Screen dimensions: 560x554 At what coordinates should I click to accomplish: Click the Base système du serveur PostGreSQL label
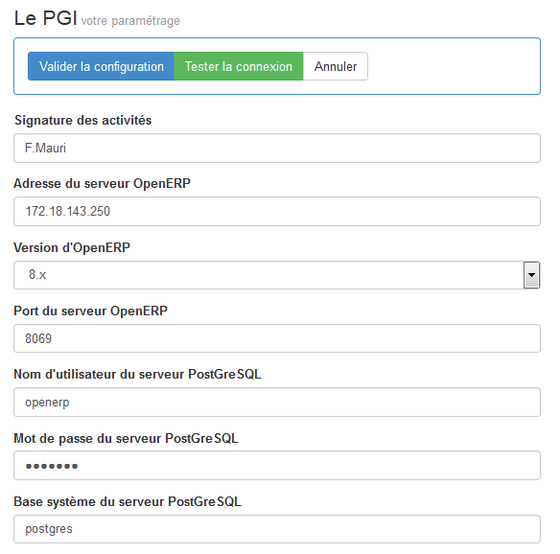point(128,502)
